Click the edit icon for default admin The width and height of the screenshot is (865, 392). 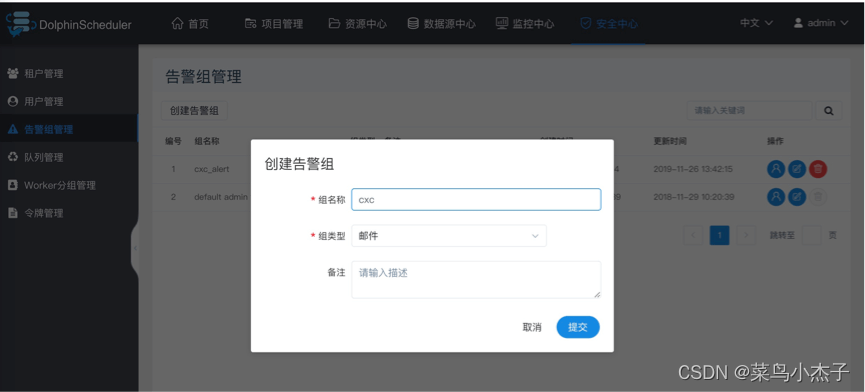797,197
